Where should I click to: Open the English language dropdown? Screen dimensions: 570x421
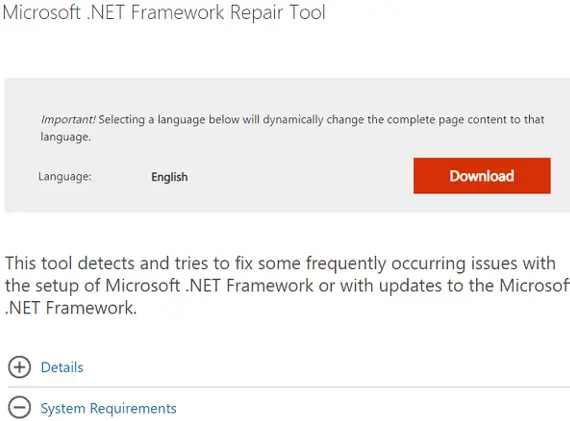coord(169,177)
